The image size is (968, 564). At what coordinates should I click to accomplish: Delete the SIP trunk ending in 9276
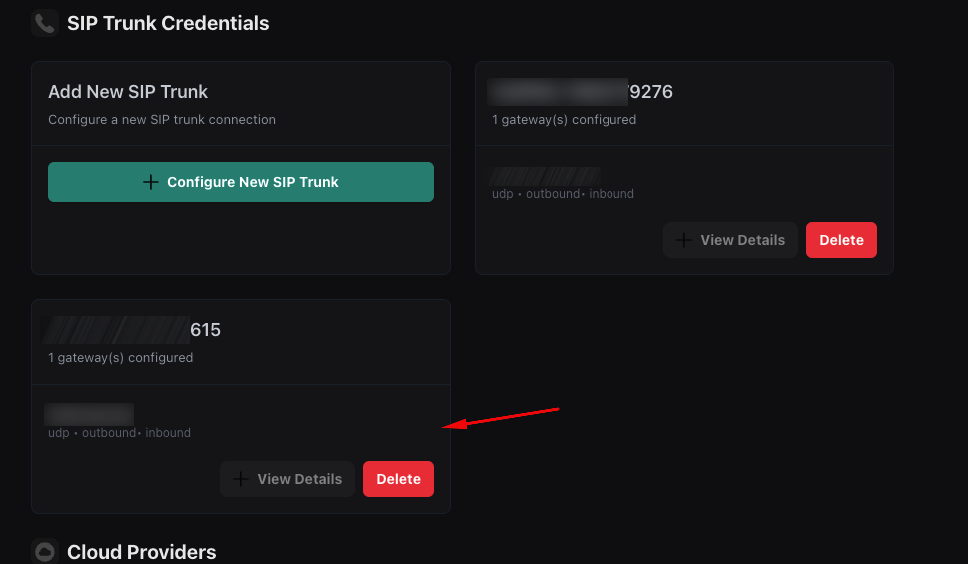841,240
